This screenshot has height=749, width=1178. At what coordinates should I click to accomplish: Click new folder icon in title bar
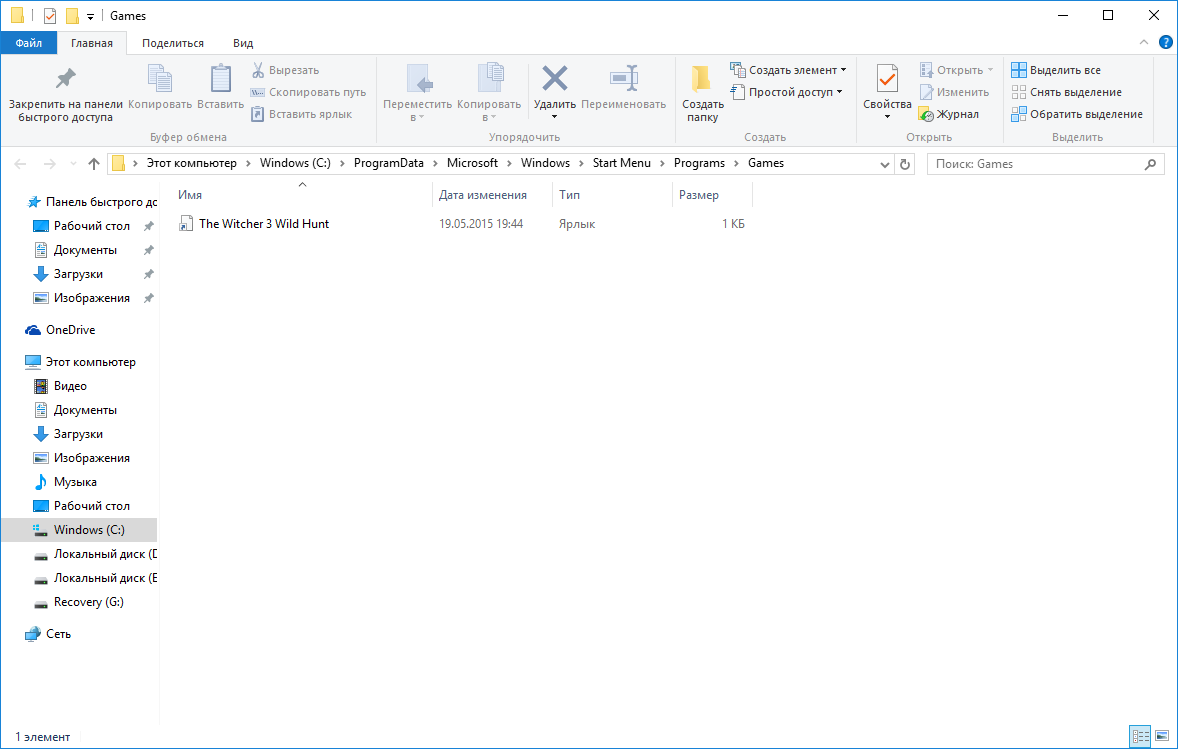72,15
